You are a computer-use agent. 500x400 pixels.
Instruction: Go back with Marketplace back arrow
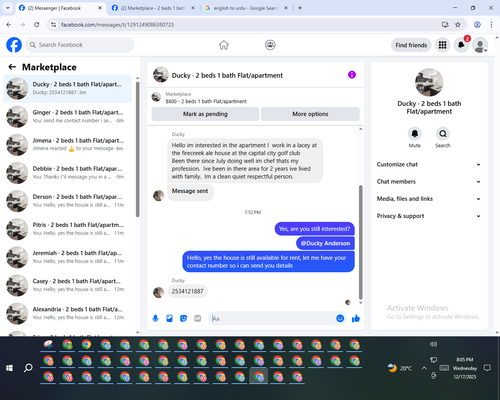coord(12,67)
